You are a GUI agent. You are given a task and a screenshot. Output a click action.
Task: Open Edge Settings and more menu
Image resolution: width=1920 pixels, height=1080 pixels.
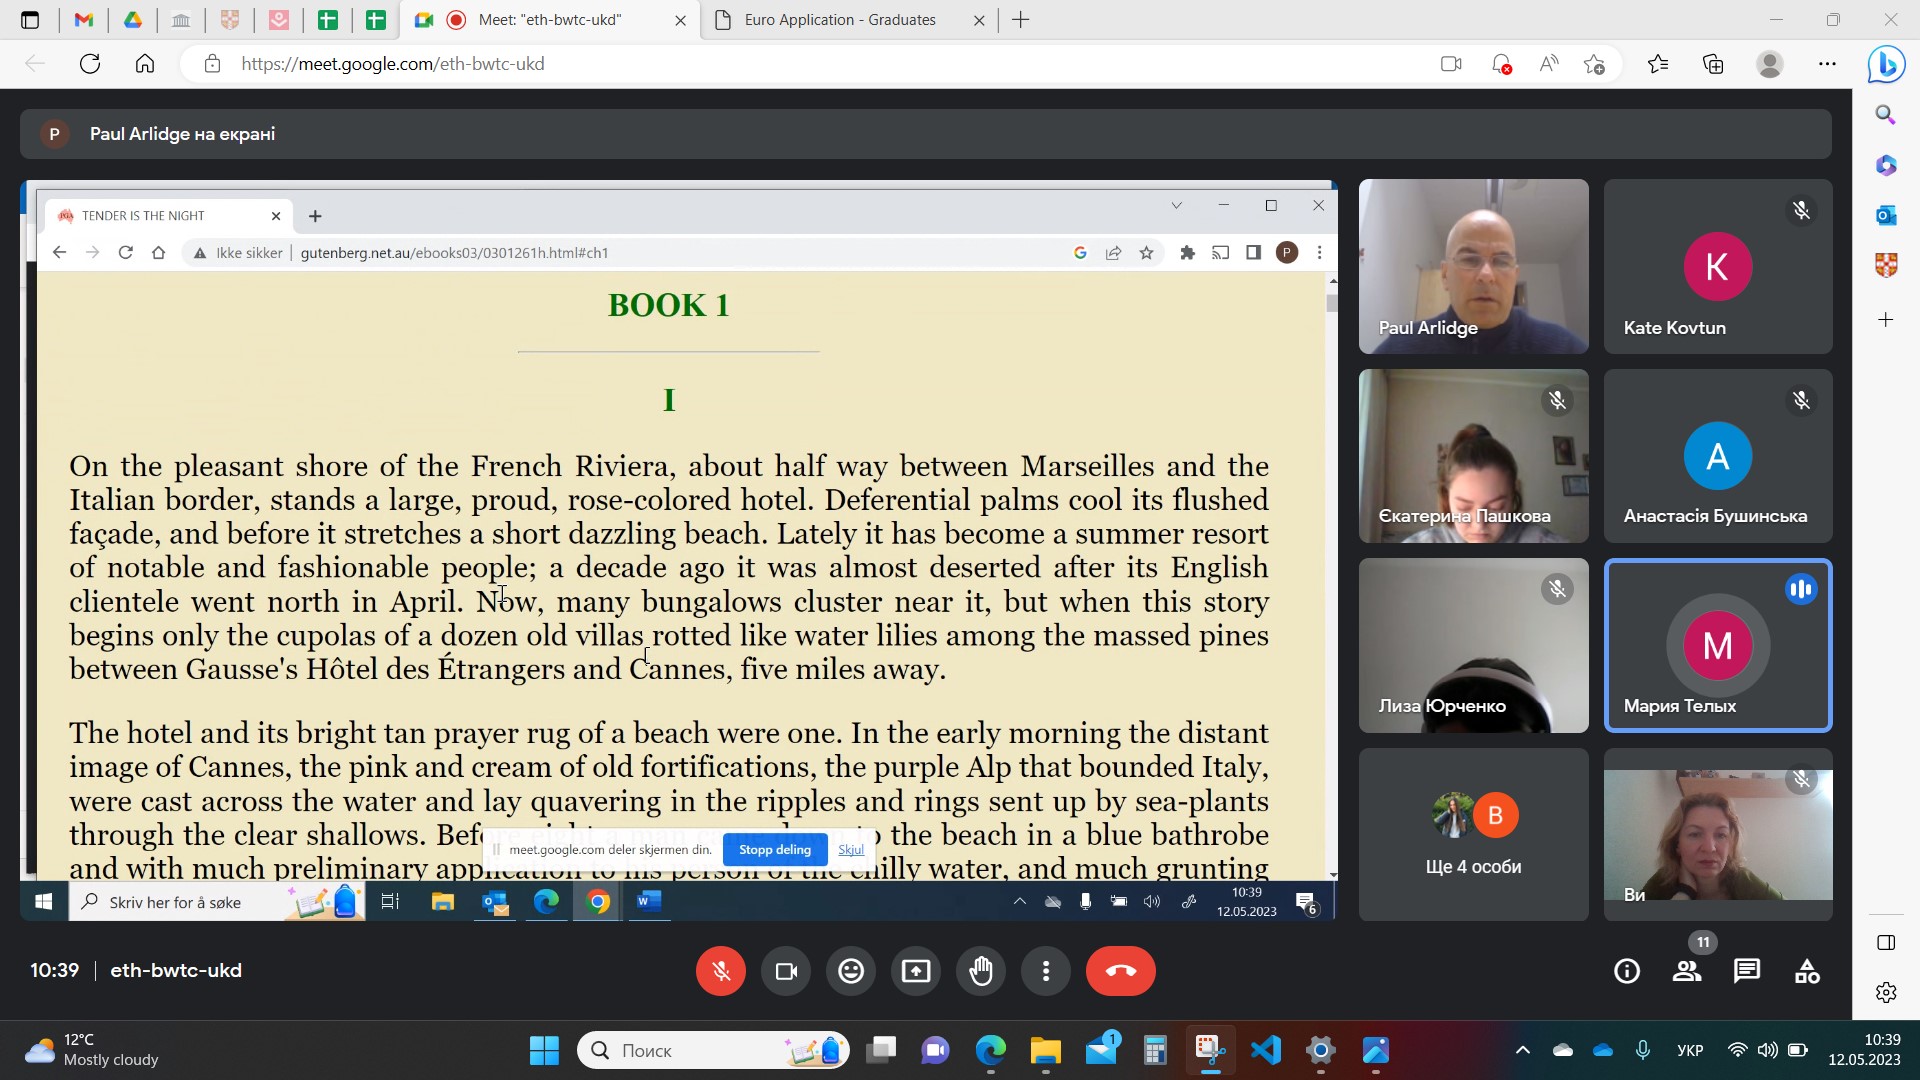coord(1827,64)
